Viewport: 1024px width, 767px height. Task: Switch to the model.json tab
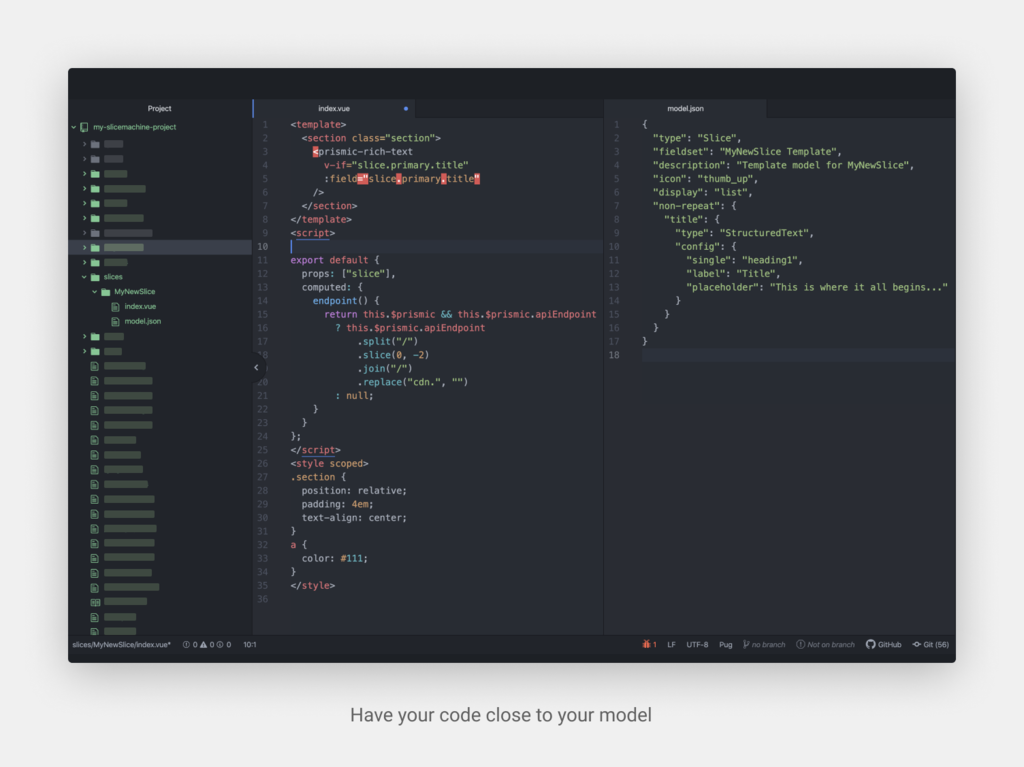click(x=685, y=108)
